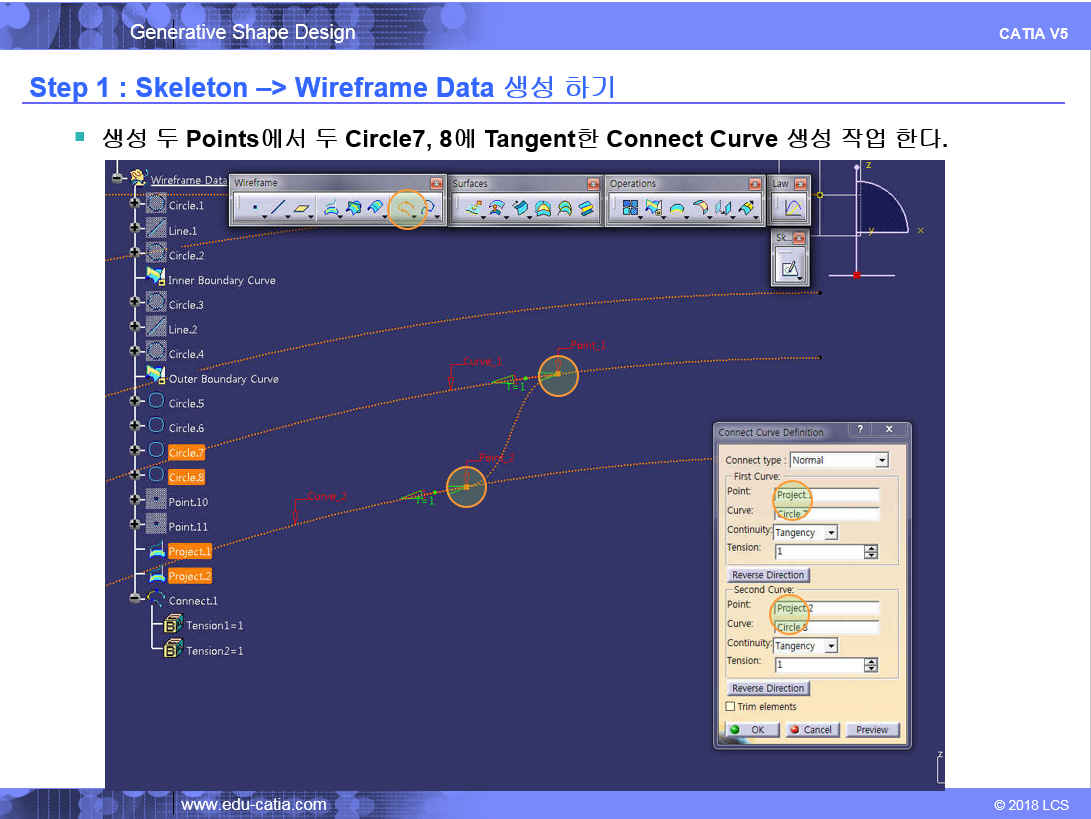
Task: Click the first Operations toolbar Join icon
Action: coord(630,208)
